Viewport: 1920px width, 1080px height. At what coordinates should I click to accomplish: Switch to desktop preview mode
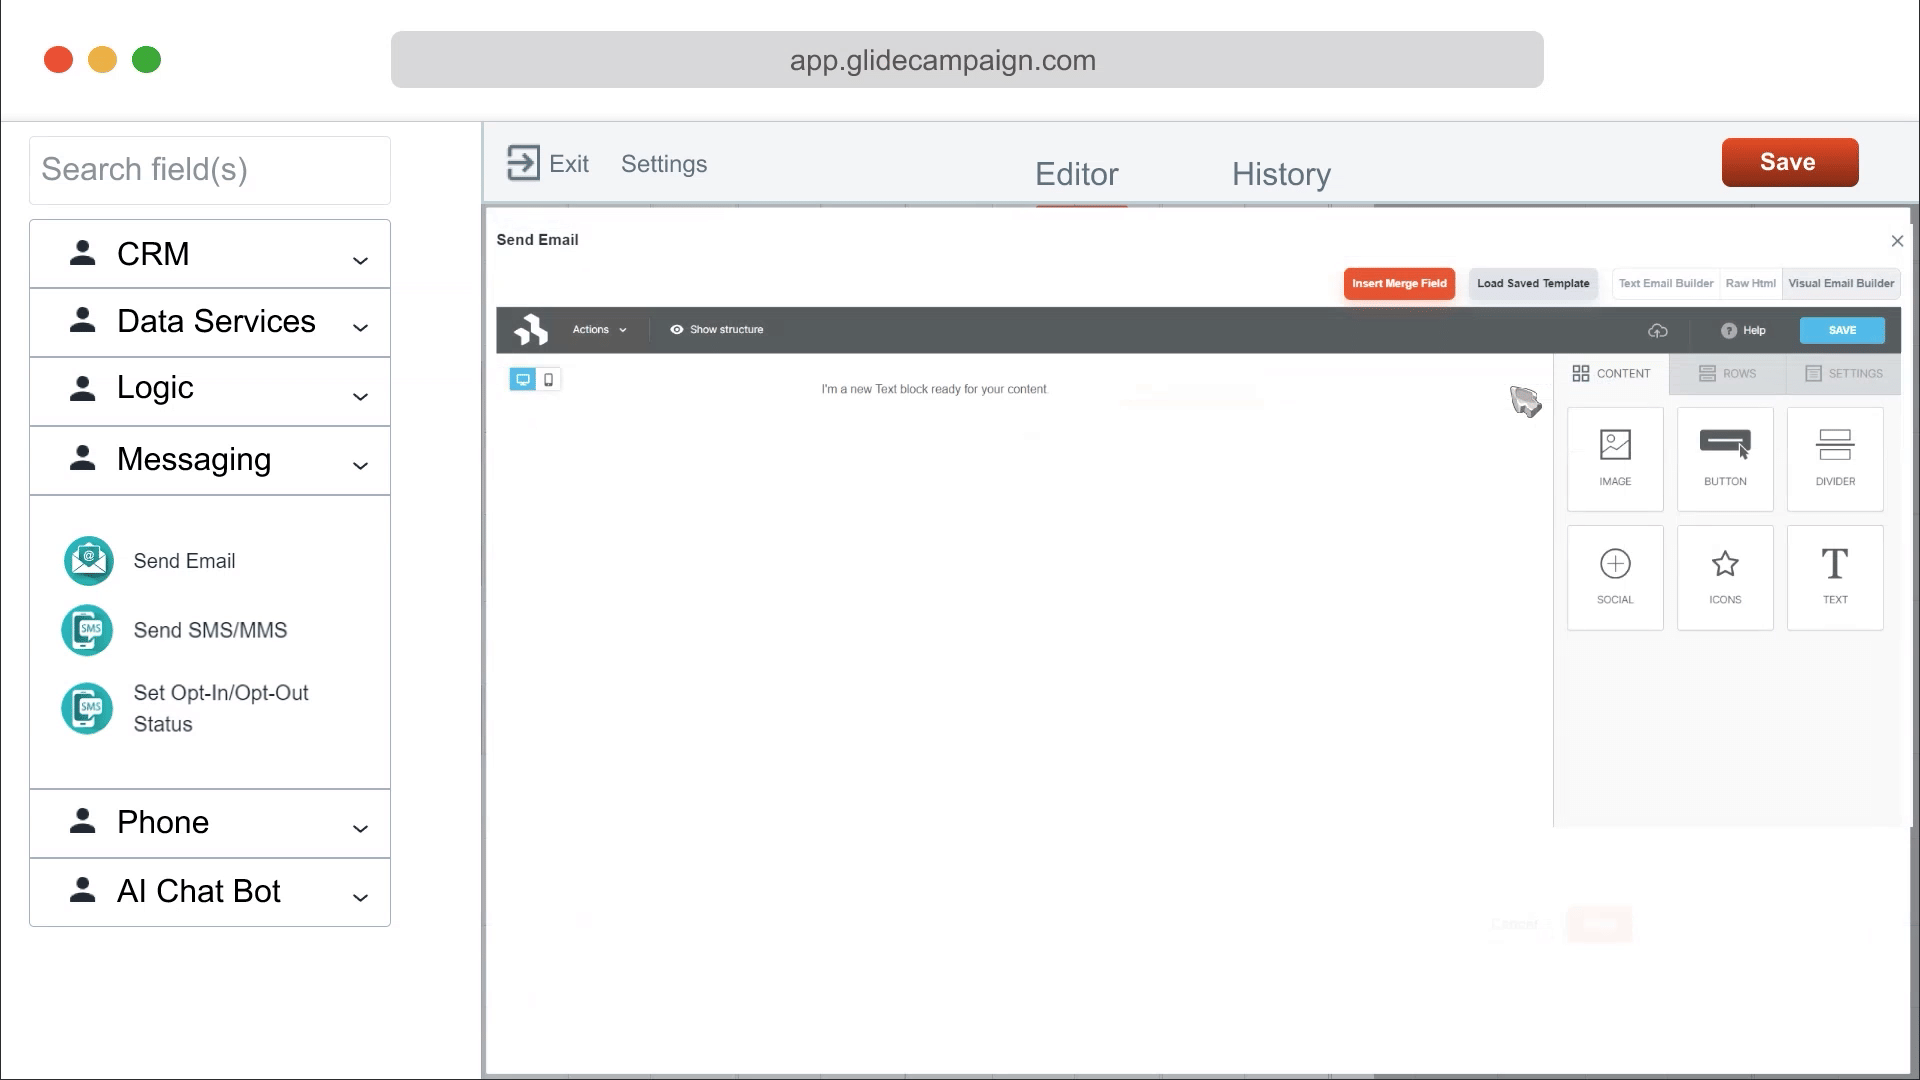[522, 379]
